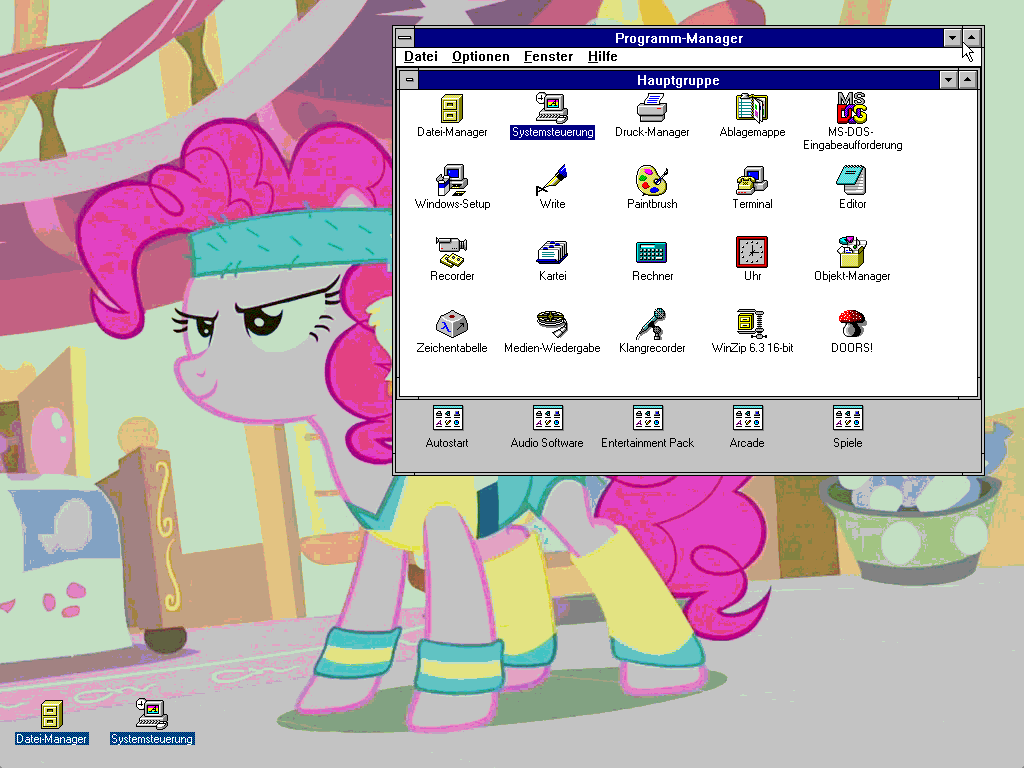Click minimized Datei-Manager icon on desktop
The image size is (1024, 768).
52,714
